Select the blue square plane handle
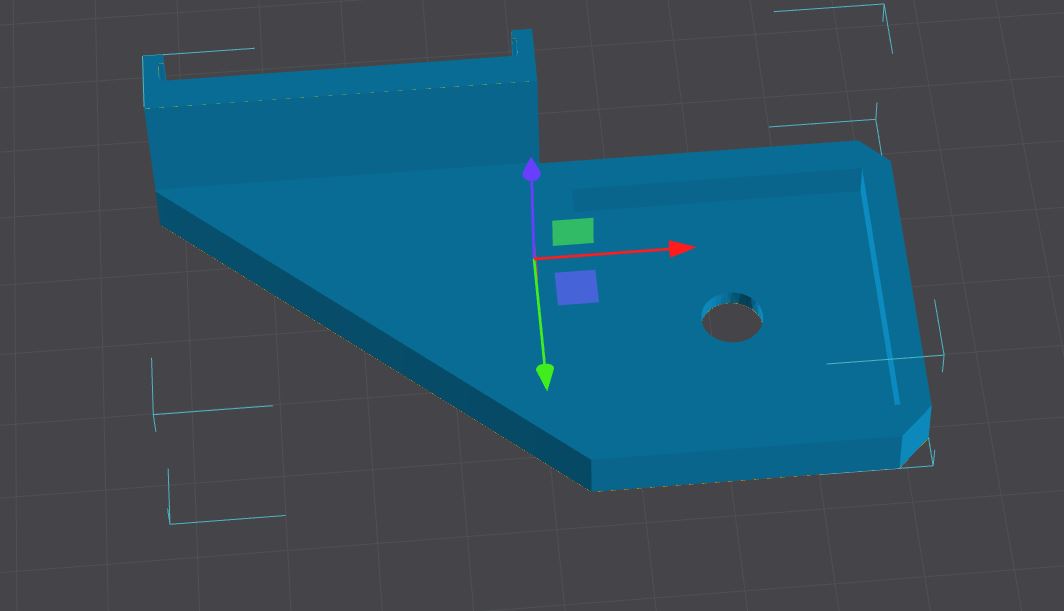This screenshot has width=1064, height=611. 576,287
